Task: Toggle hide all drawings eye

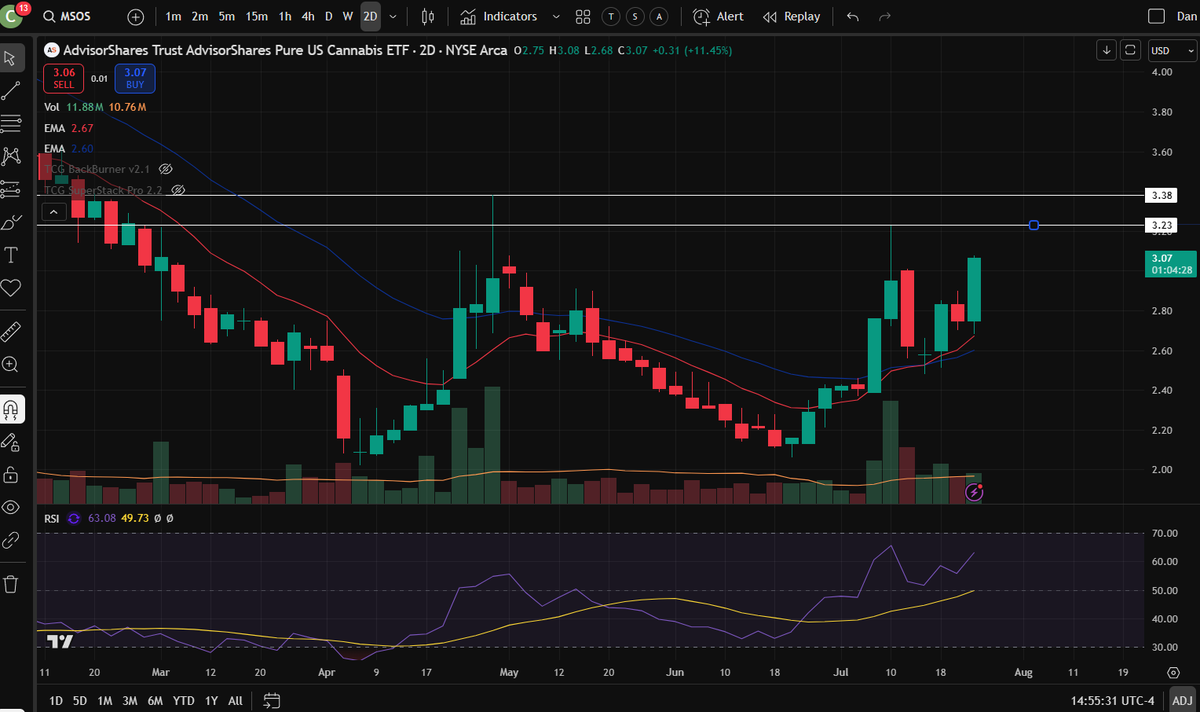Action: (12, 507)
